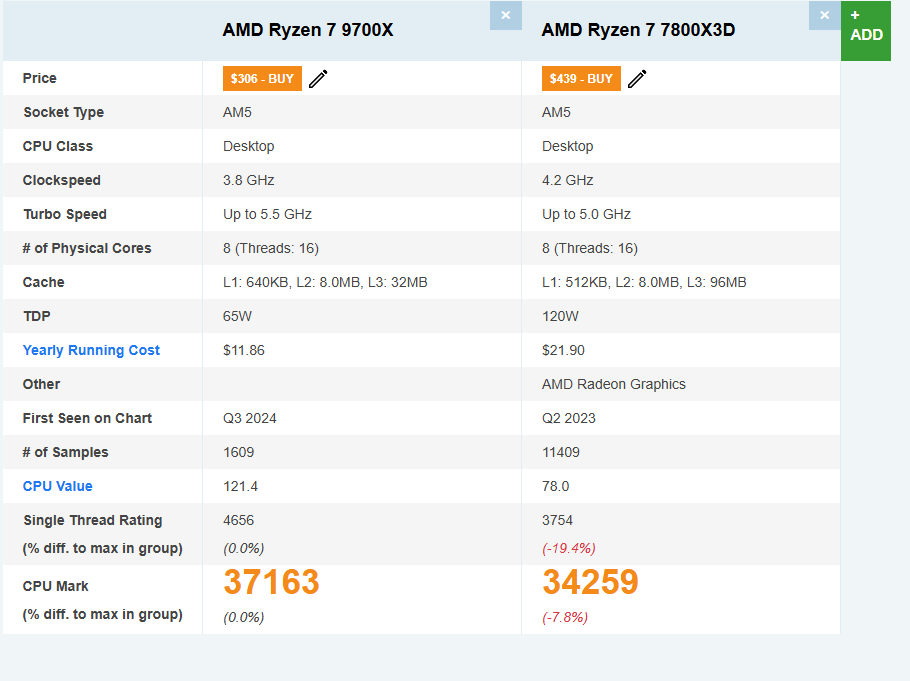Click the AMD Ryzen 7 9700X heading
910x681 pixels.
(308, 30)
